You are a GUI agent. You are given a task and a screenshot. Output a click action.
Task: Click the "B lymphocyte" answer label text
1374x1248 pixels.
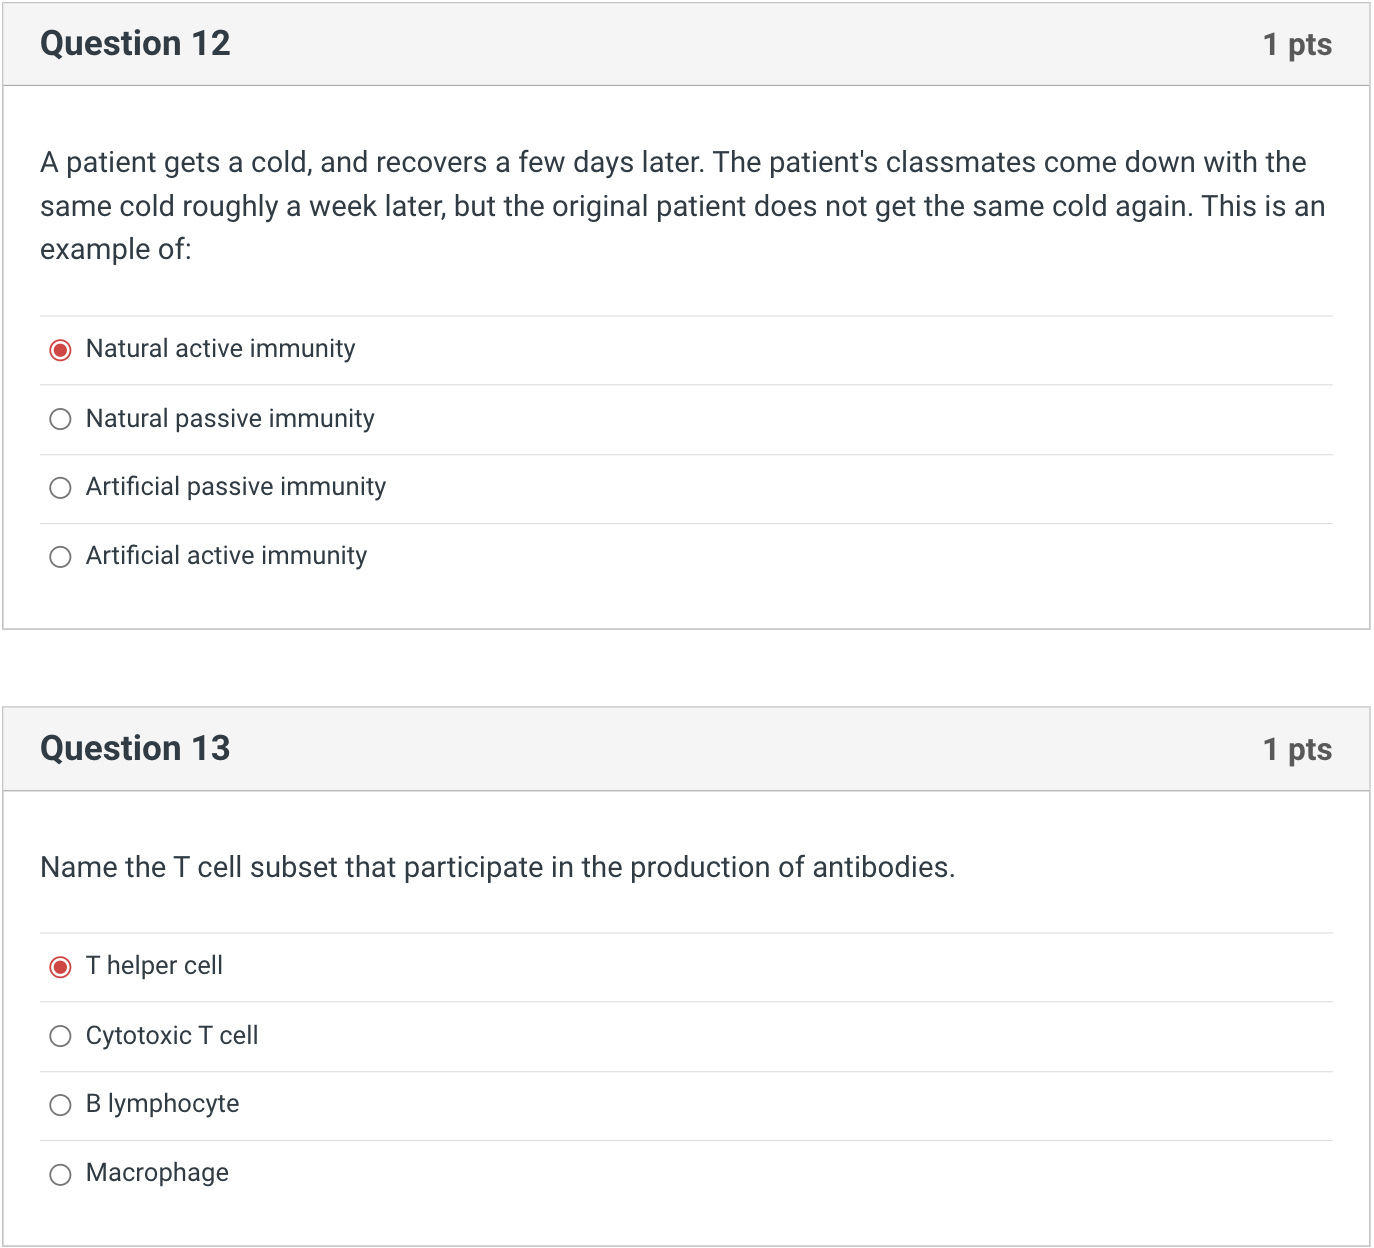163,1103
